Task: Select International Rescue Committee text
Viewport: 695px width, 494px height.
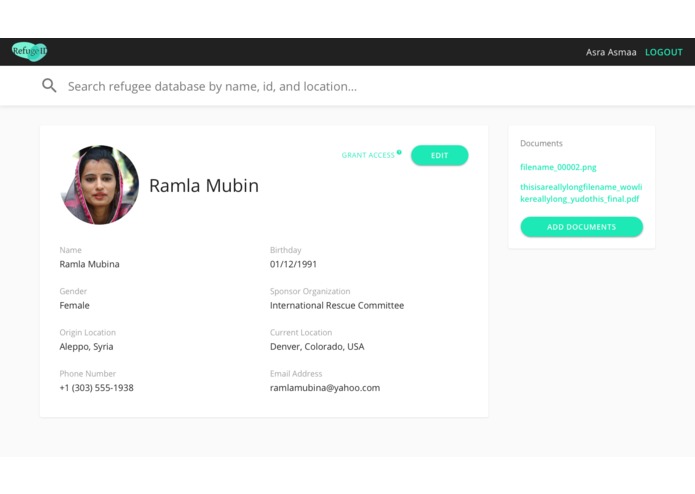Action: coord(337,305)
